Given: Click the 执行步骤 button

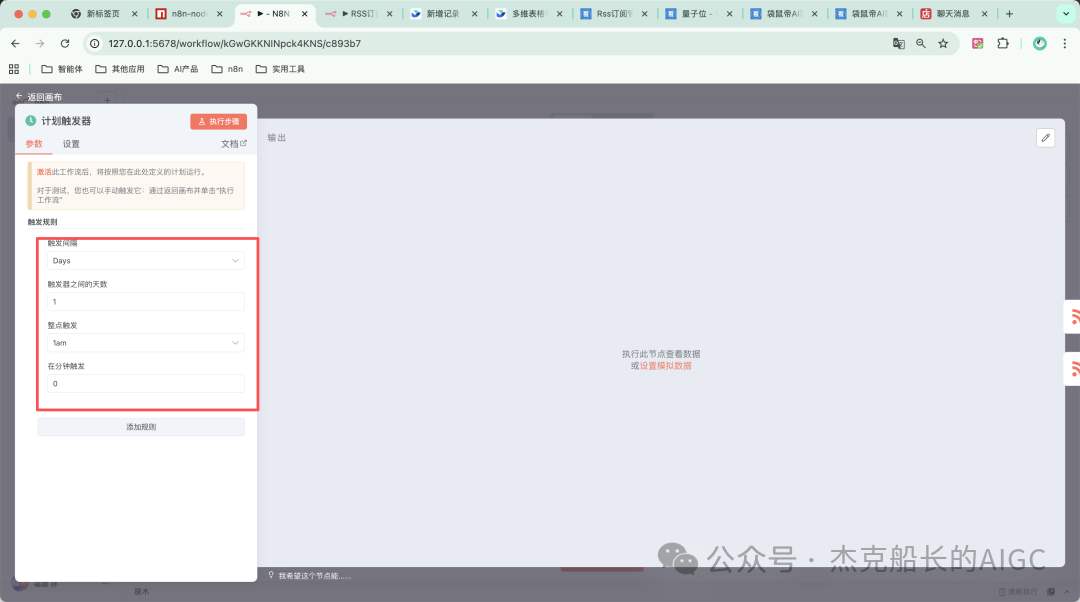Looking at the screenshot, I should point(218,121).
